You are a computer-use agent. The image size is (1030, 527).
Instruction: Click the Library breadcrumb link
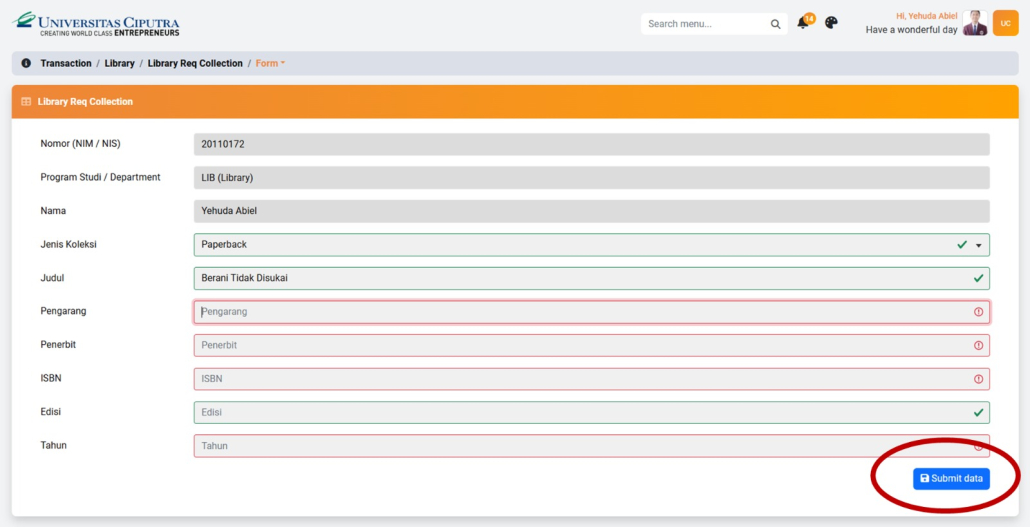119,63
